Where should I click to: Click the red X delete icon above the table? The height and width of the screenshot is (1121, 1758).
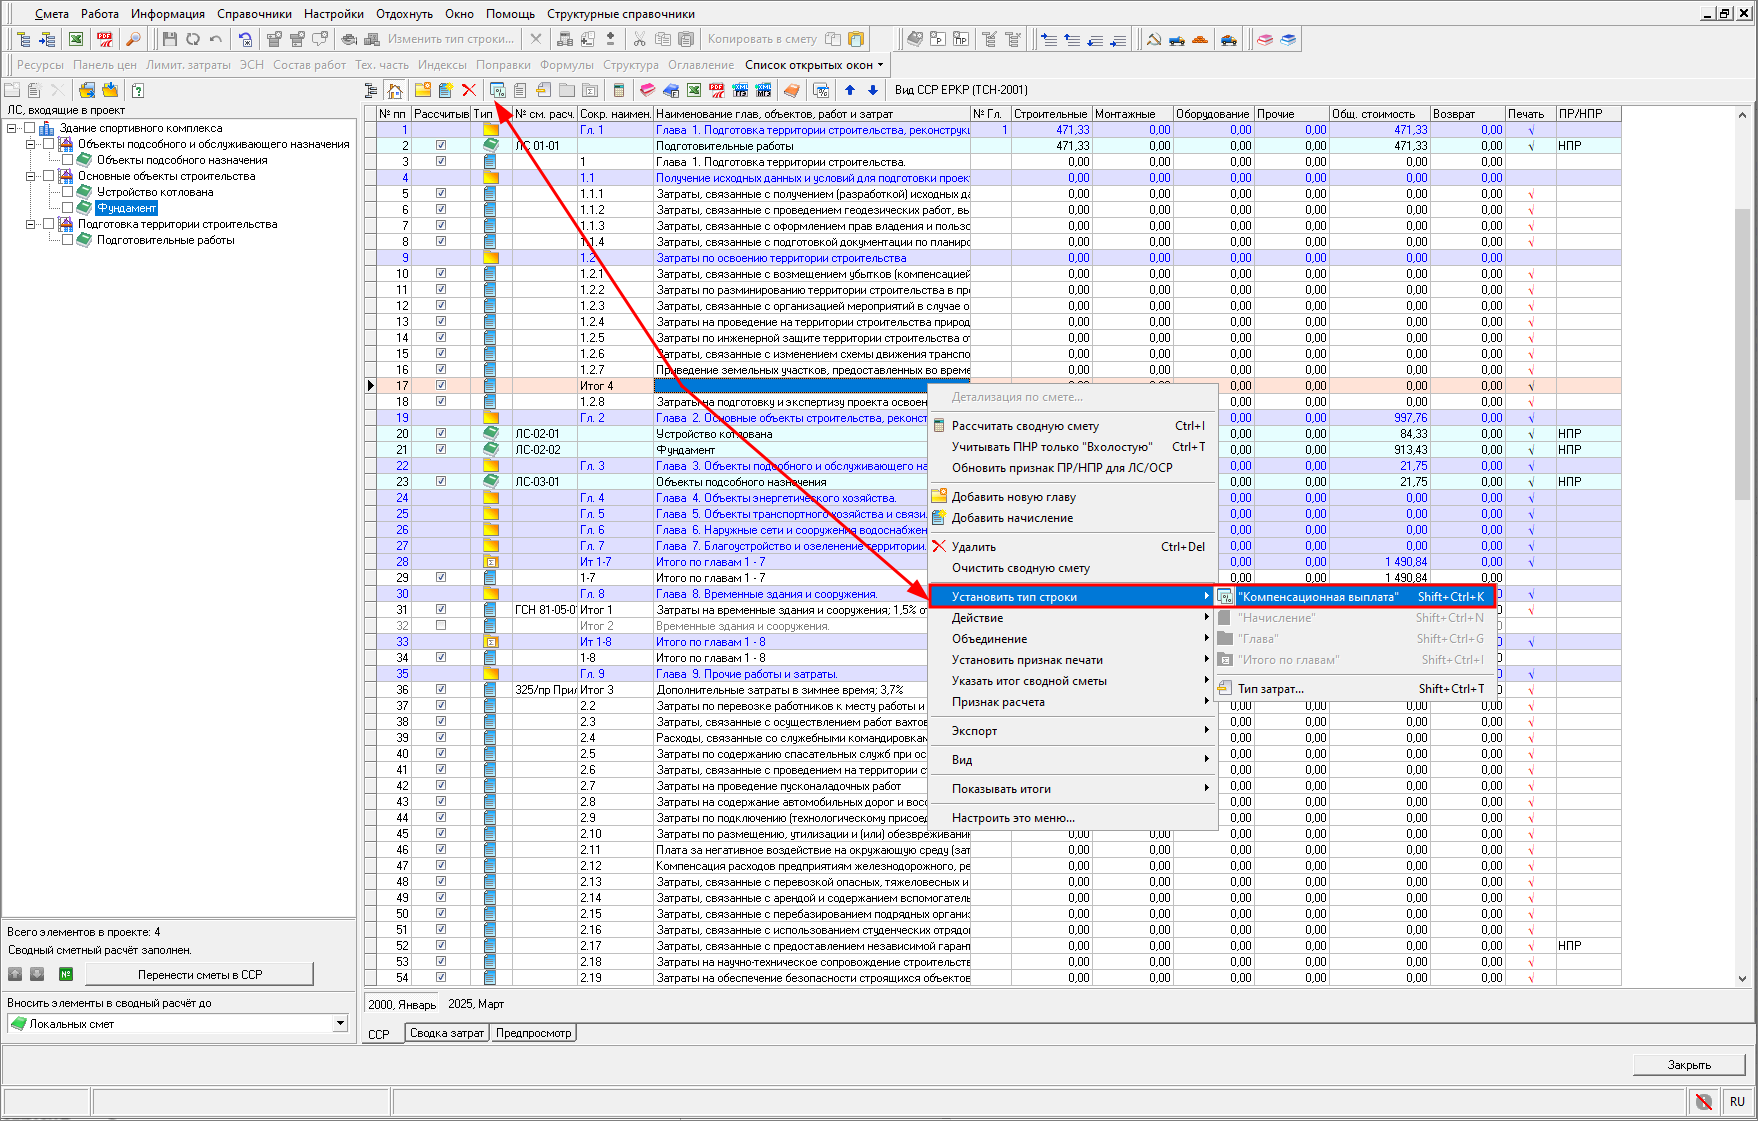click(x=468, y=90)
